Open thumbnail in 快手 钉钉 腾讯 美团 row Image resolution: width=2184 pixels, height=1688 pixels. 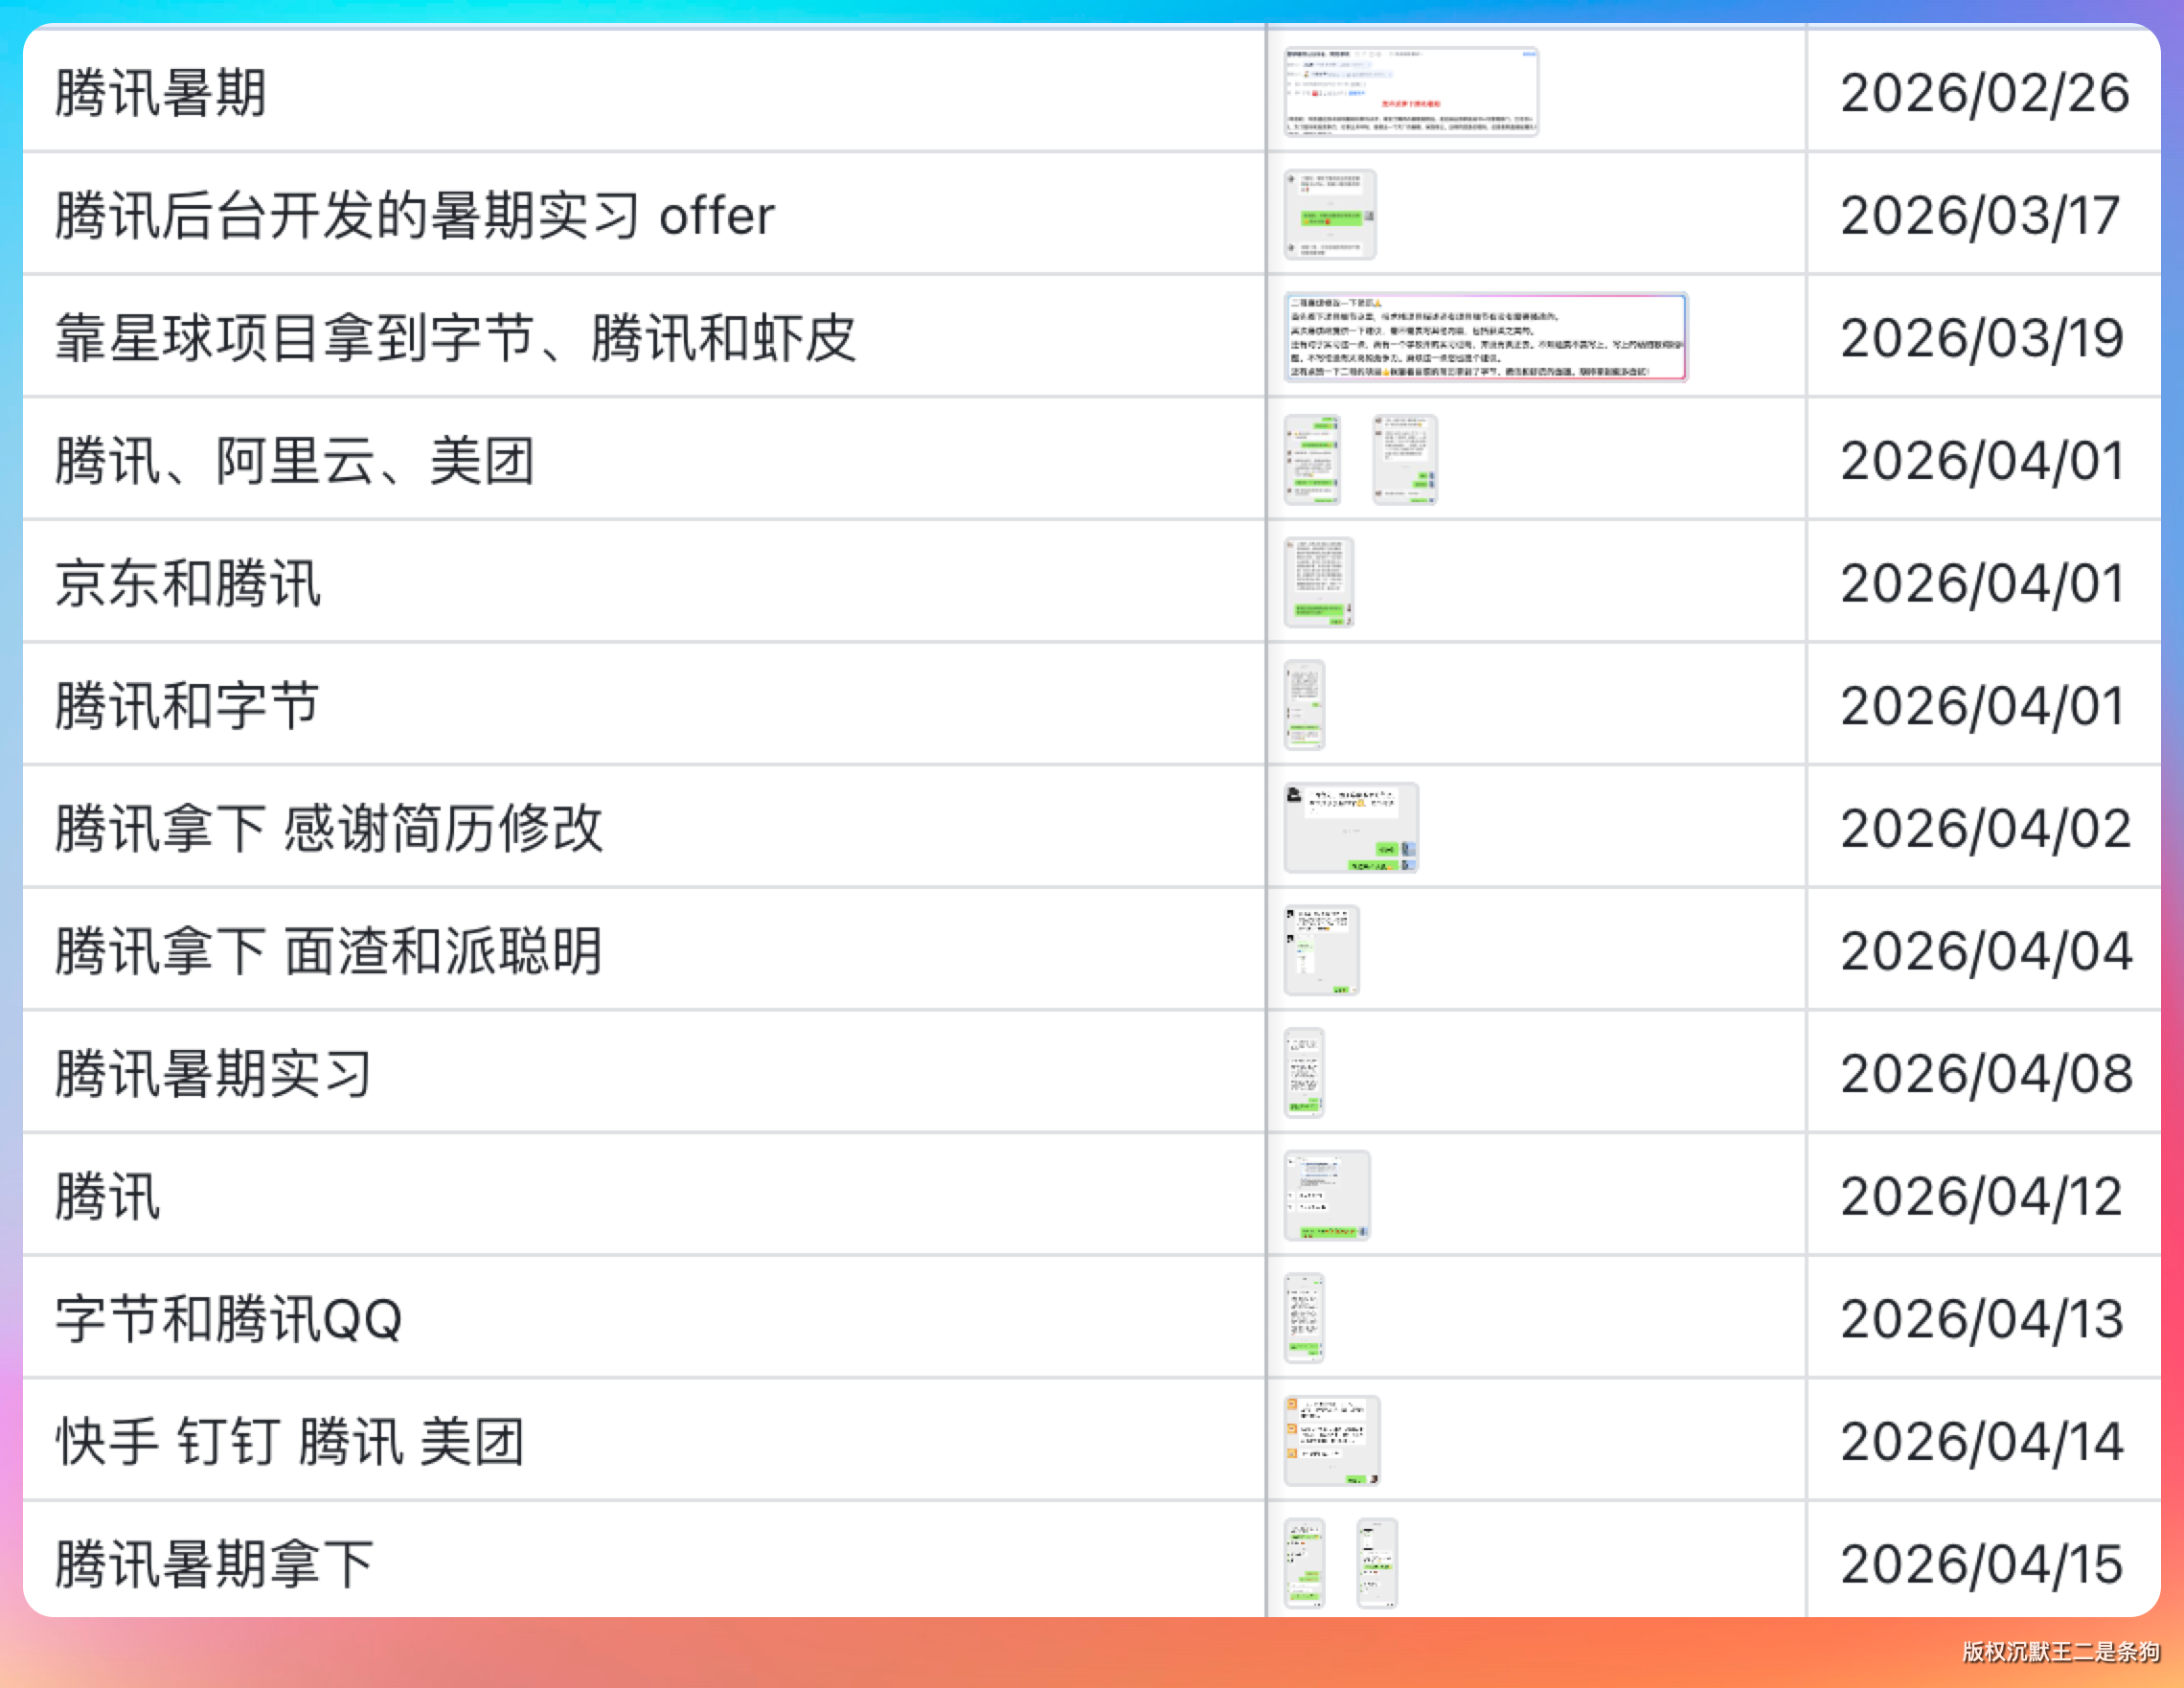coord(1331,1440)
